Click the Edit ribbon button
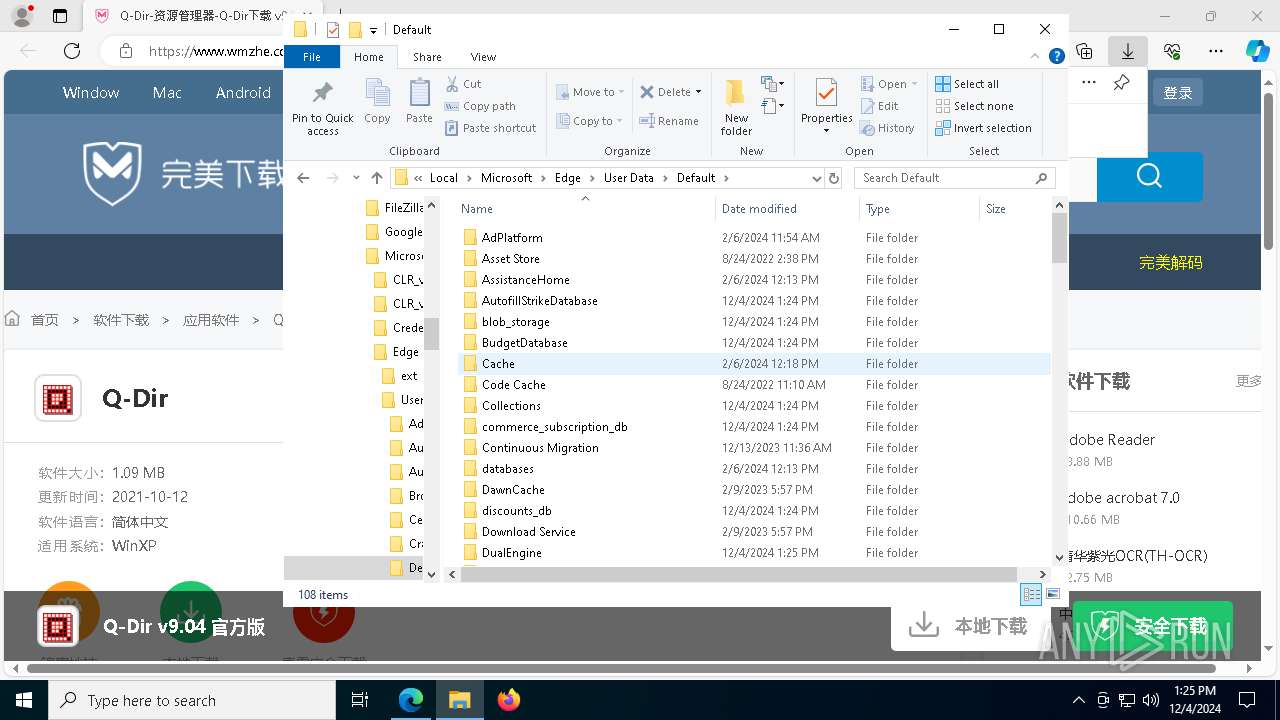The image size is (1280, 720). [x=880, y=106]
